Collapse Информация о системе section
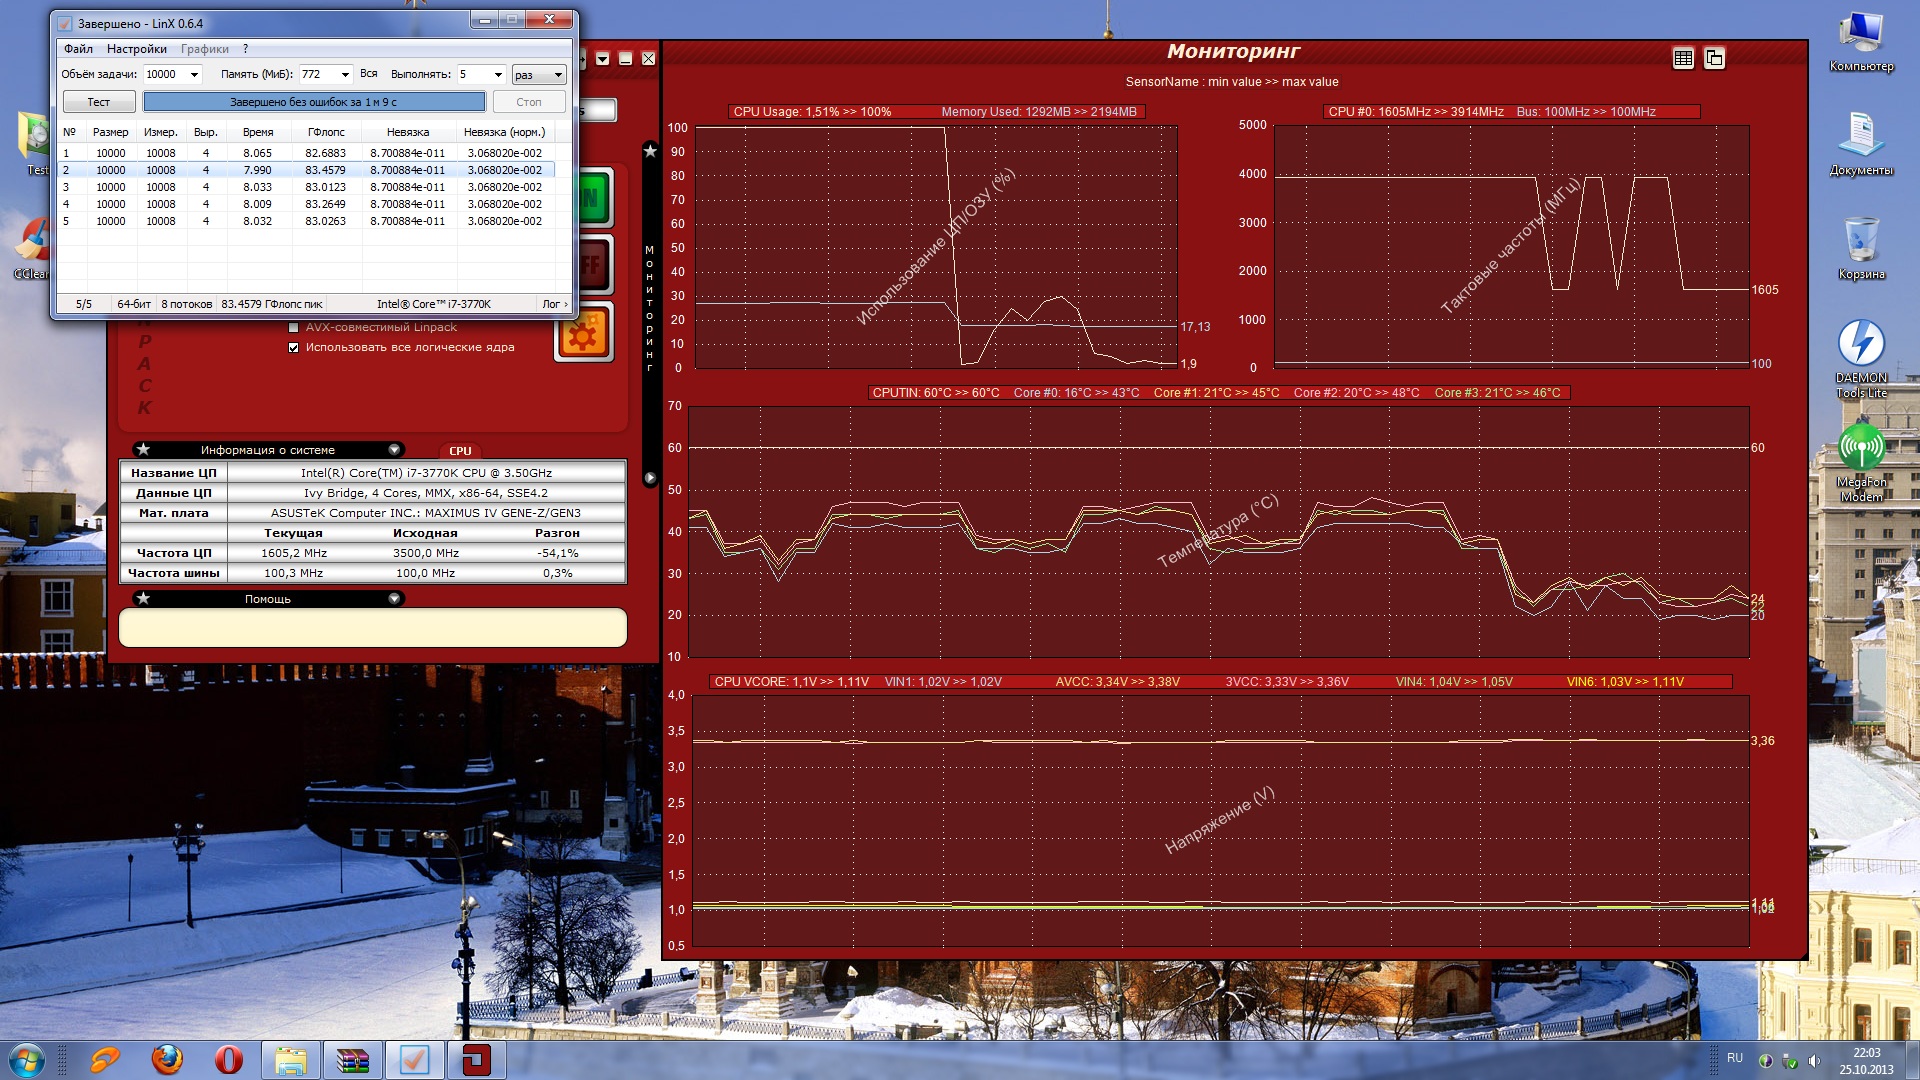The height and width of the screenshot is (1080, 1920). click(394, 450)
